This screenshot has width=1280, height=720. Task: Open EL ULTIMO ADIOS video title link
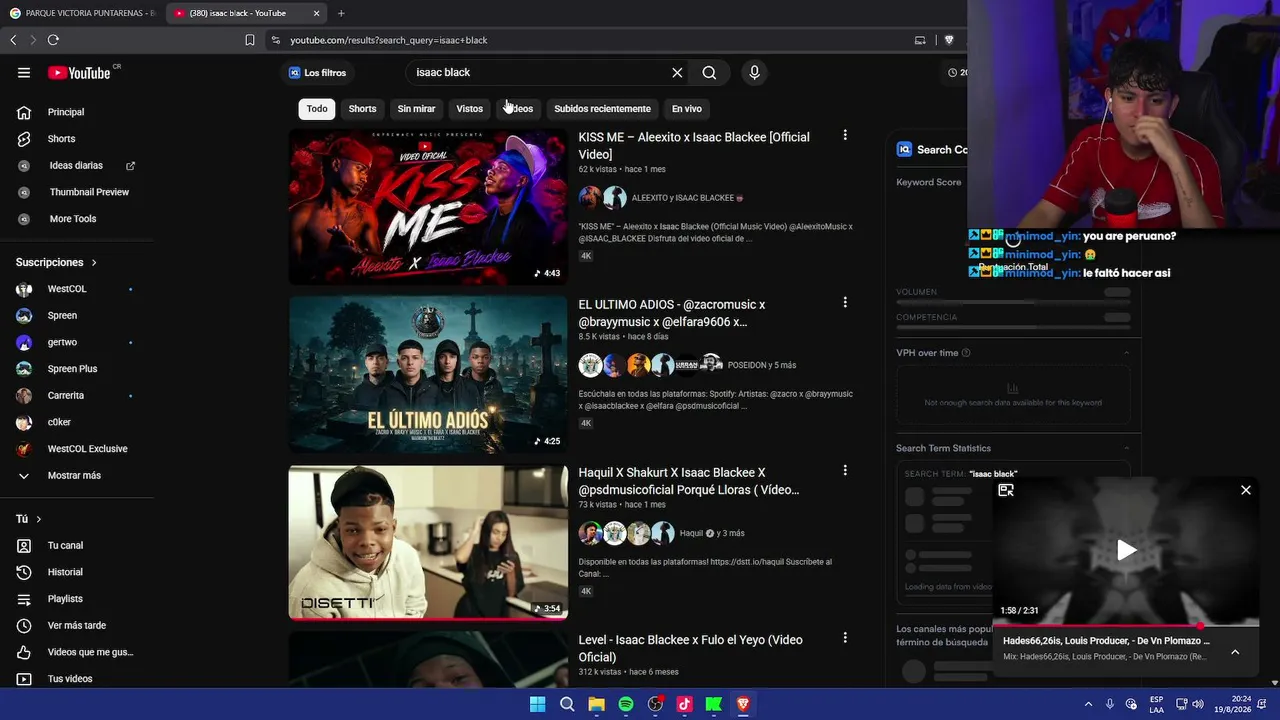click(672, 313)
